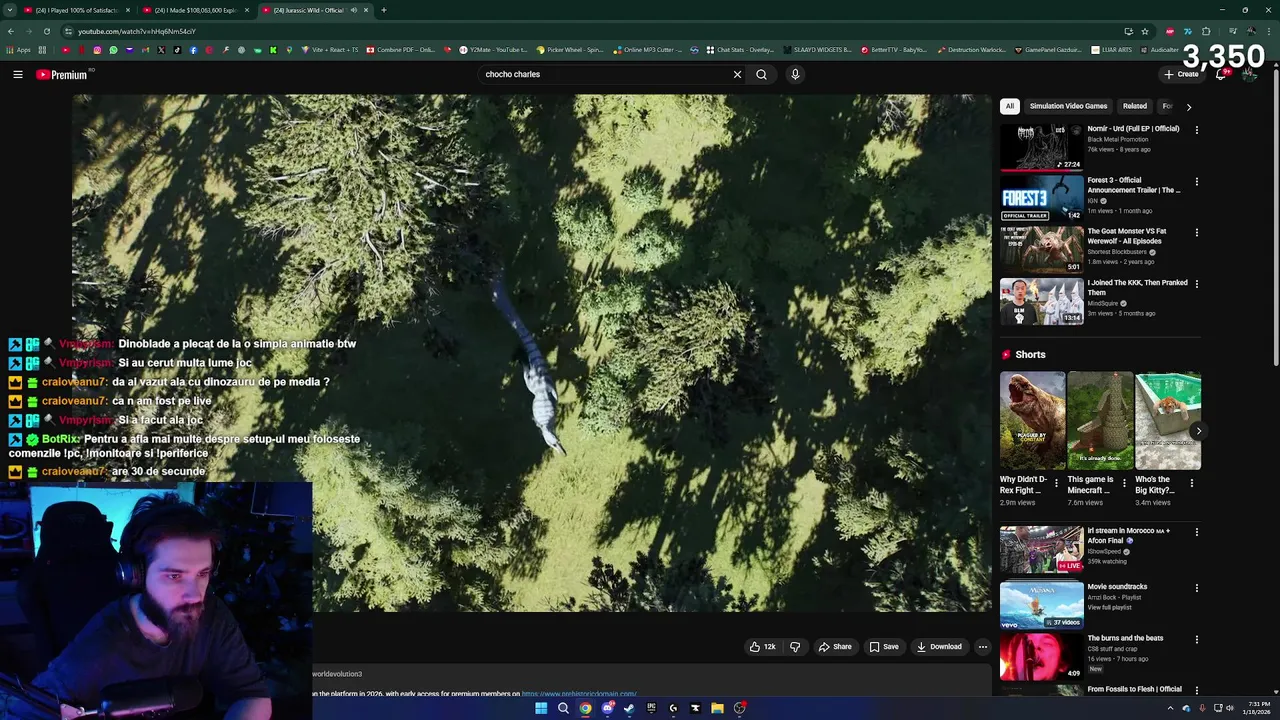The width and height of the screenshot is (1280, 720).
Task: Open Y2Mate YouTube bookmark
Action: click(x=493, y=50)
